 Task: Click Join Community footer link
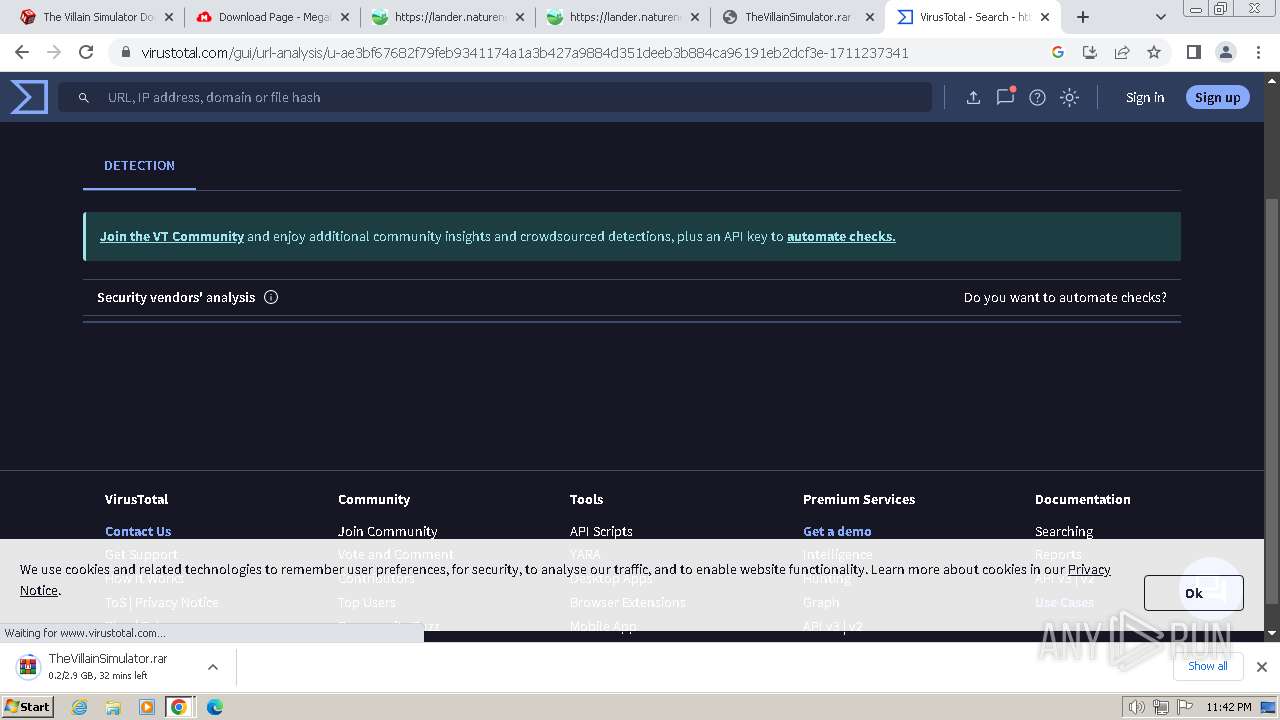click(x=388, y=531)
